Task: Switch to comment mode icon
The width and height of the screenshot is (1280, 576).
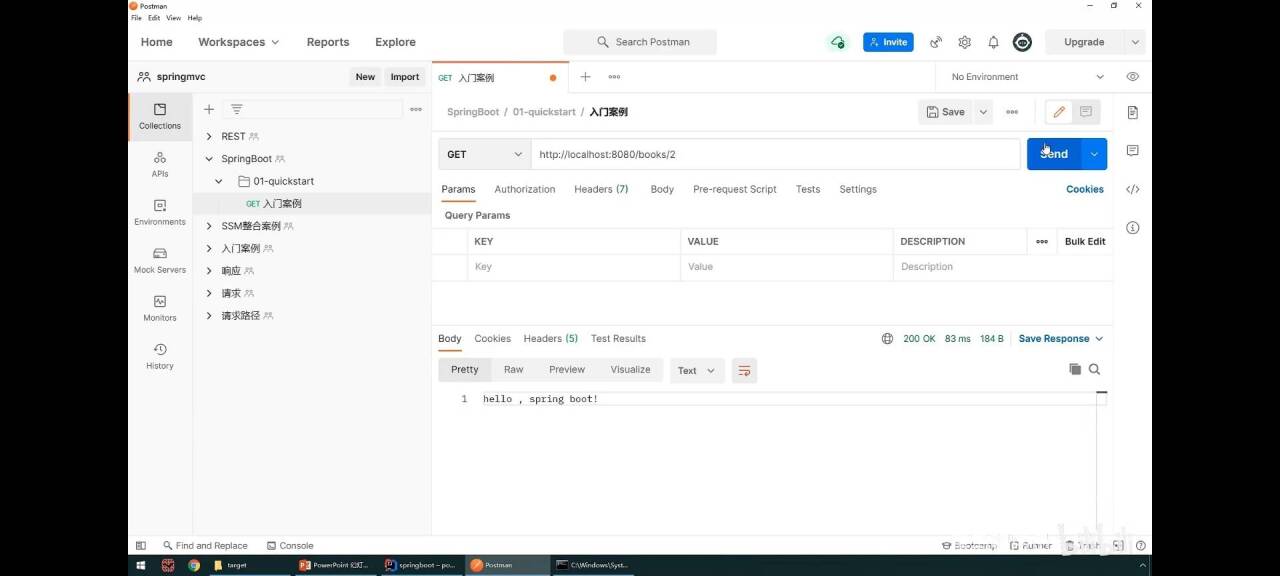Action: [x=1086, y=112]
